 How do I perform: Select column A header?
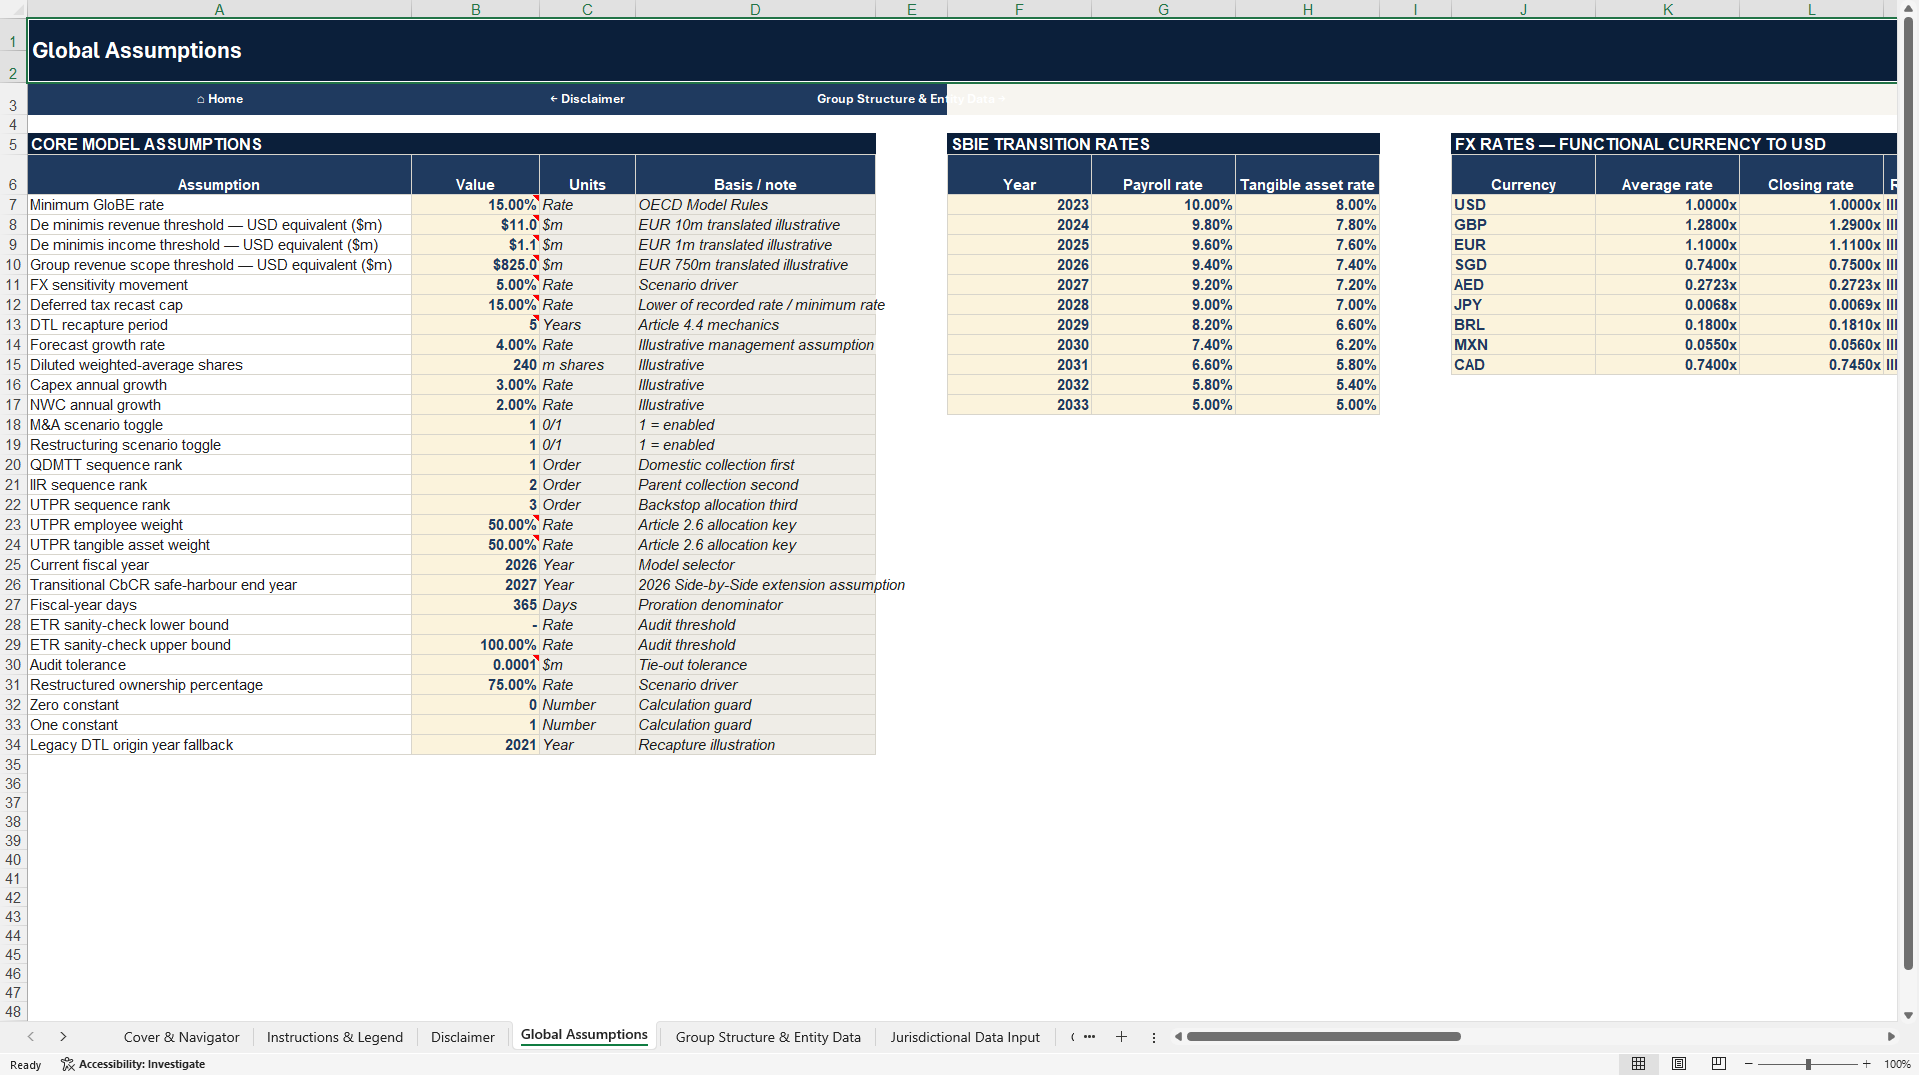click(x=219, y=9)
